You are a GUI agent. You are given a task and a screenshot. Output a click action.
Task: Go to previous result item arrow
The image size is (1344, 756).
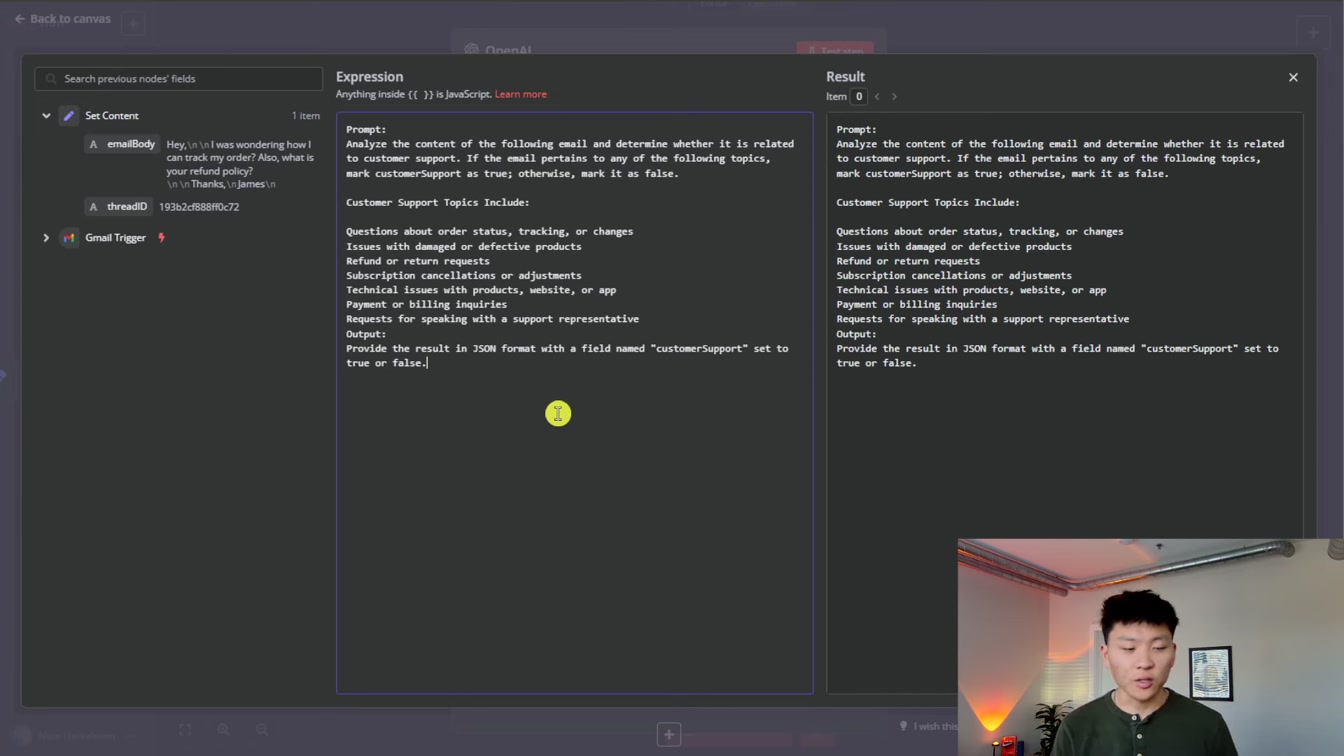[x=877, y=97]
